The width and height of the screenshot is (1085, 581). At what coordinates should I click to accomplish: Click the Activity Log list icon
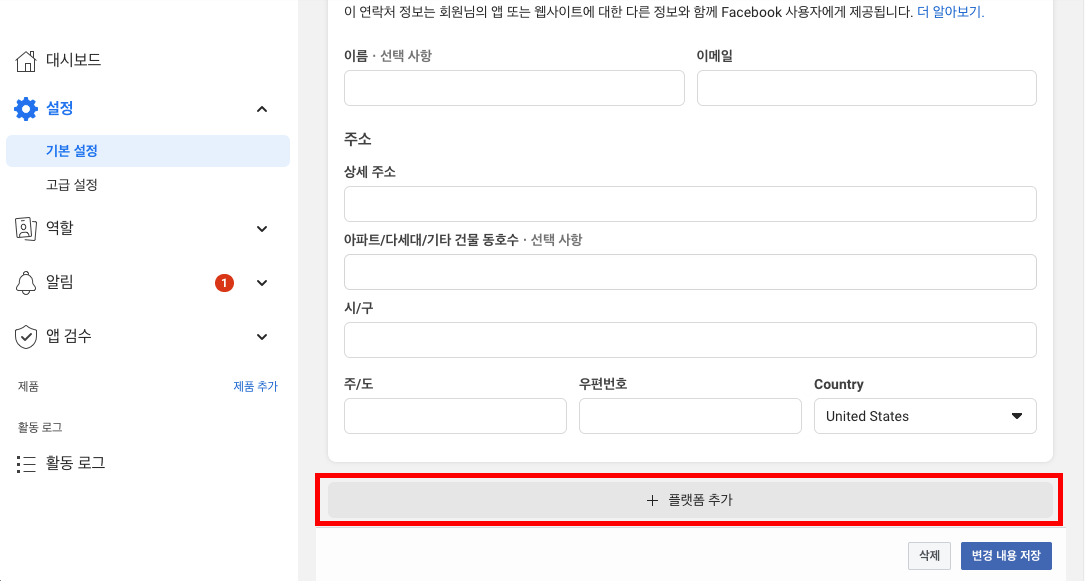click(x=26, y=464)
